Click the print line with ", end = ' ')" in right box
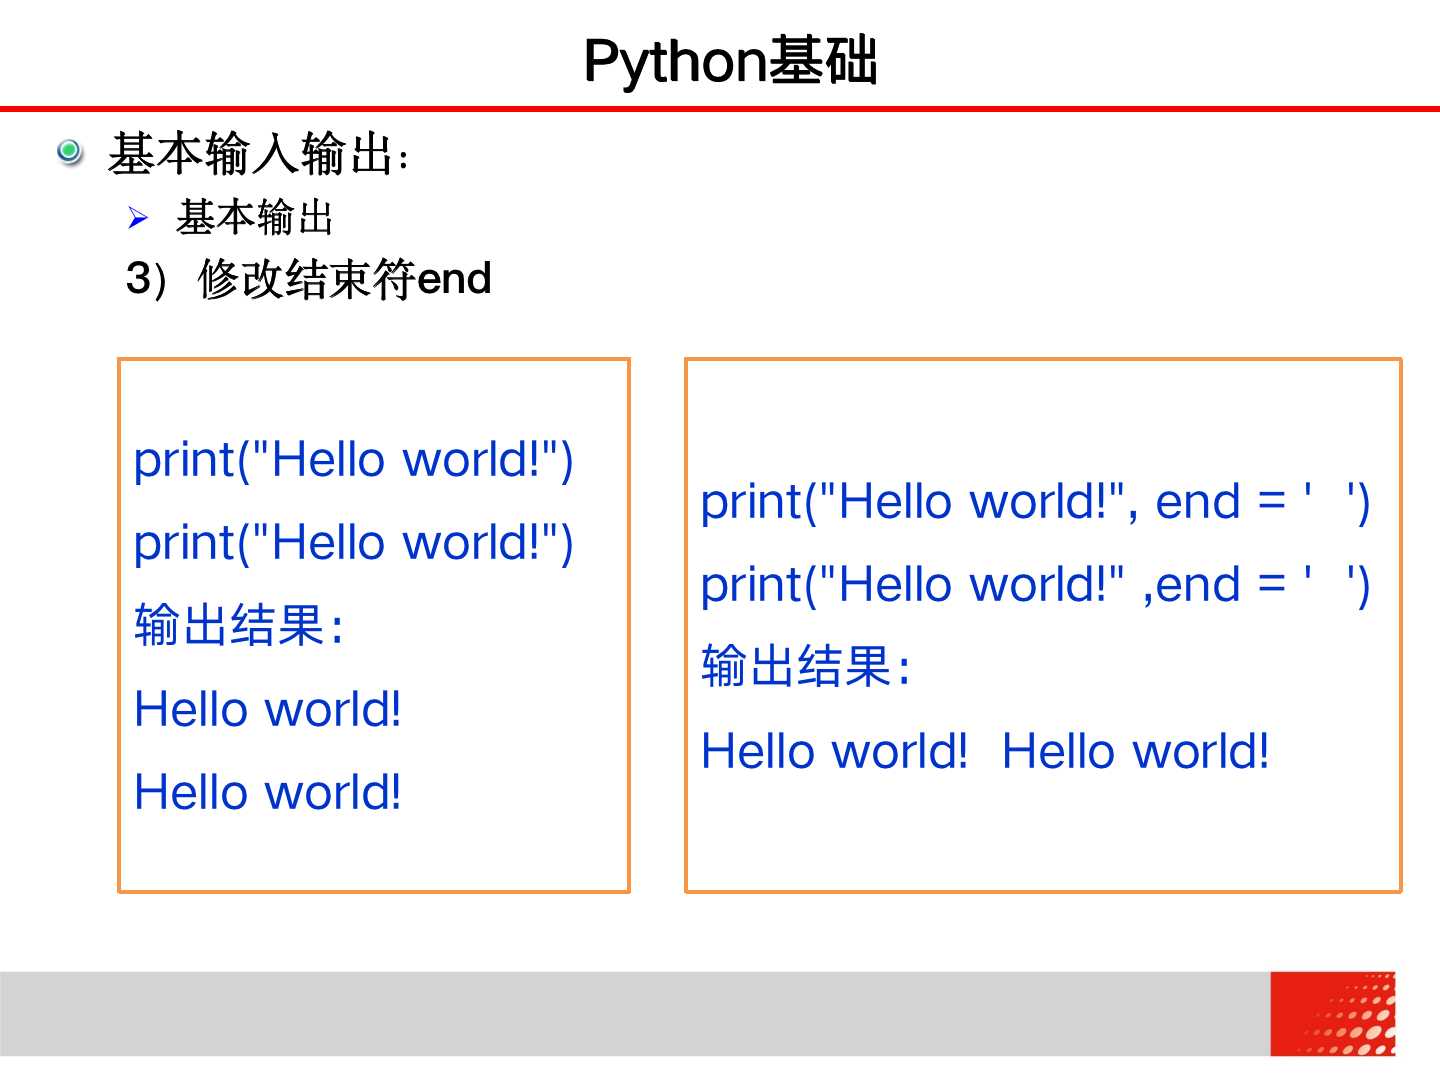Viewport: 1440px width, 1080px height. click(1035, 502)
